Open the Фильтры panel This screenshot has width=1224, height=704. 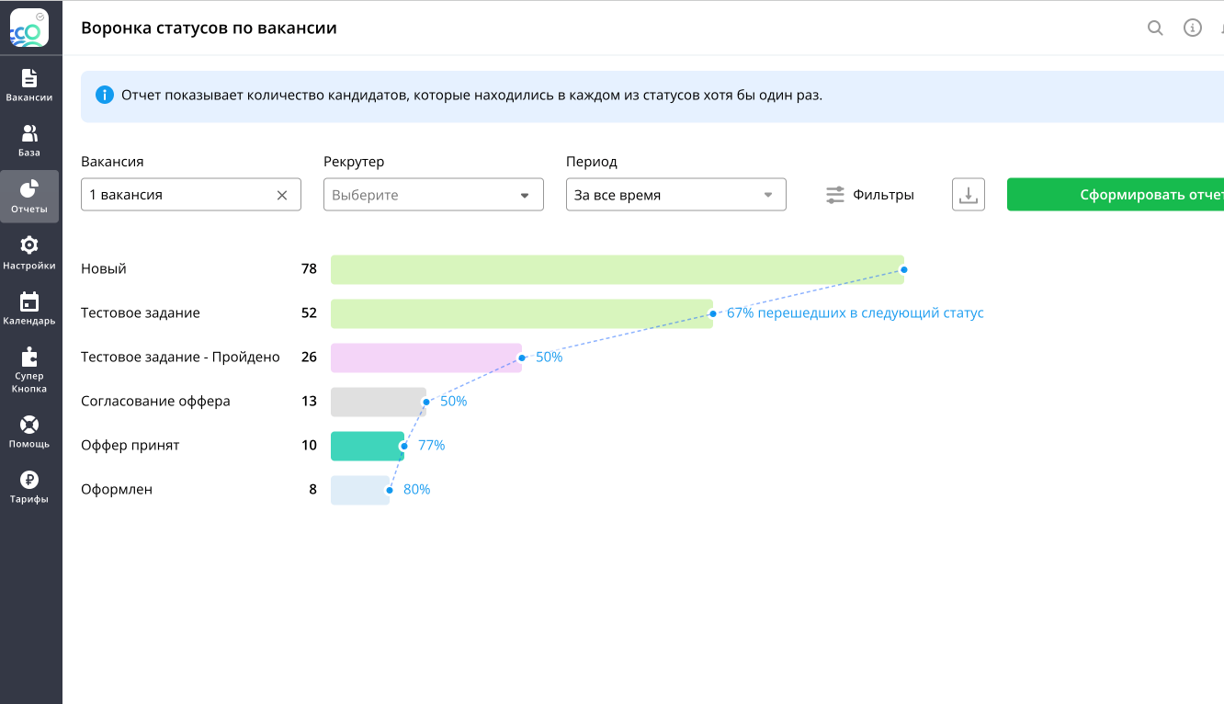point(870,195)
